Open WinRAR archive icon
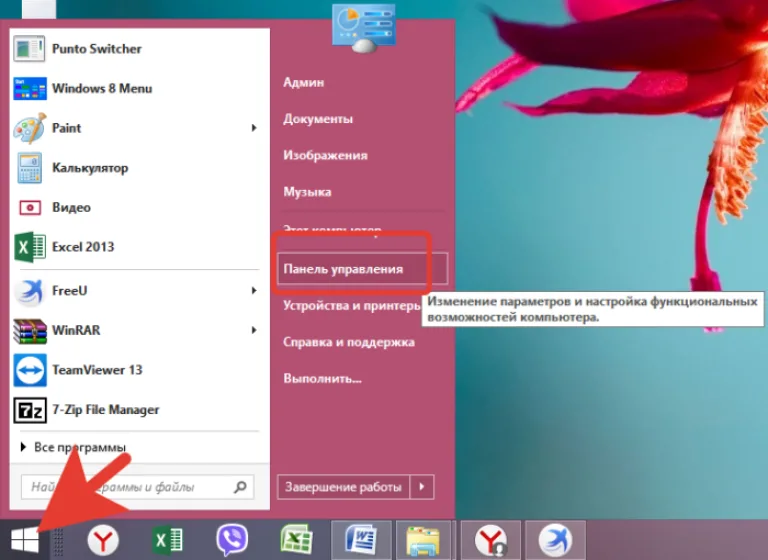This screenshot has height=560, width=768. pyautogui.click(x=30, y=331)
